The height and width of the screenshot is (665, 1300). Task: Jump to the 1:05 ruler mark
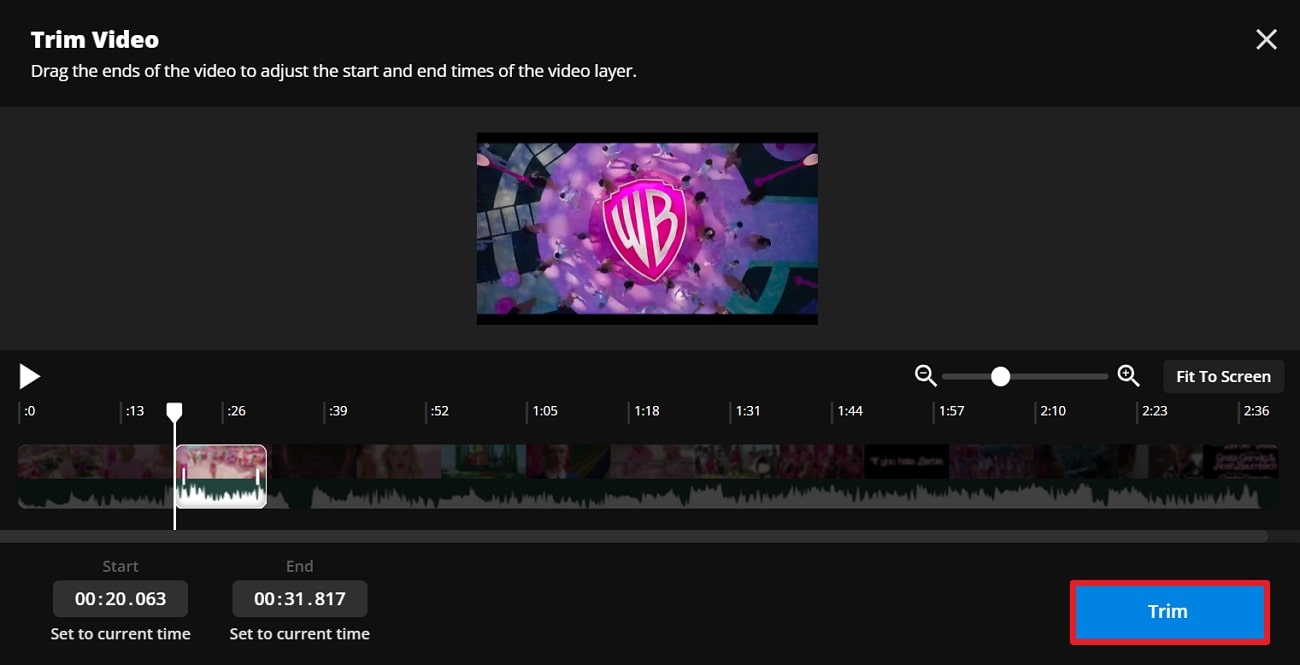(x=544, y=411)
